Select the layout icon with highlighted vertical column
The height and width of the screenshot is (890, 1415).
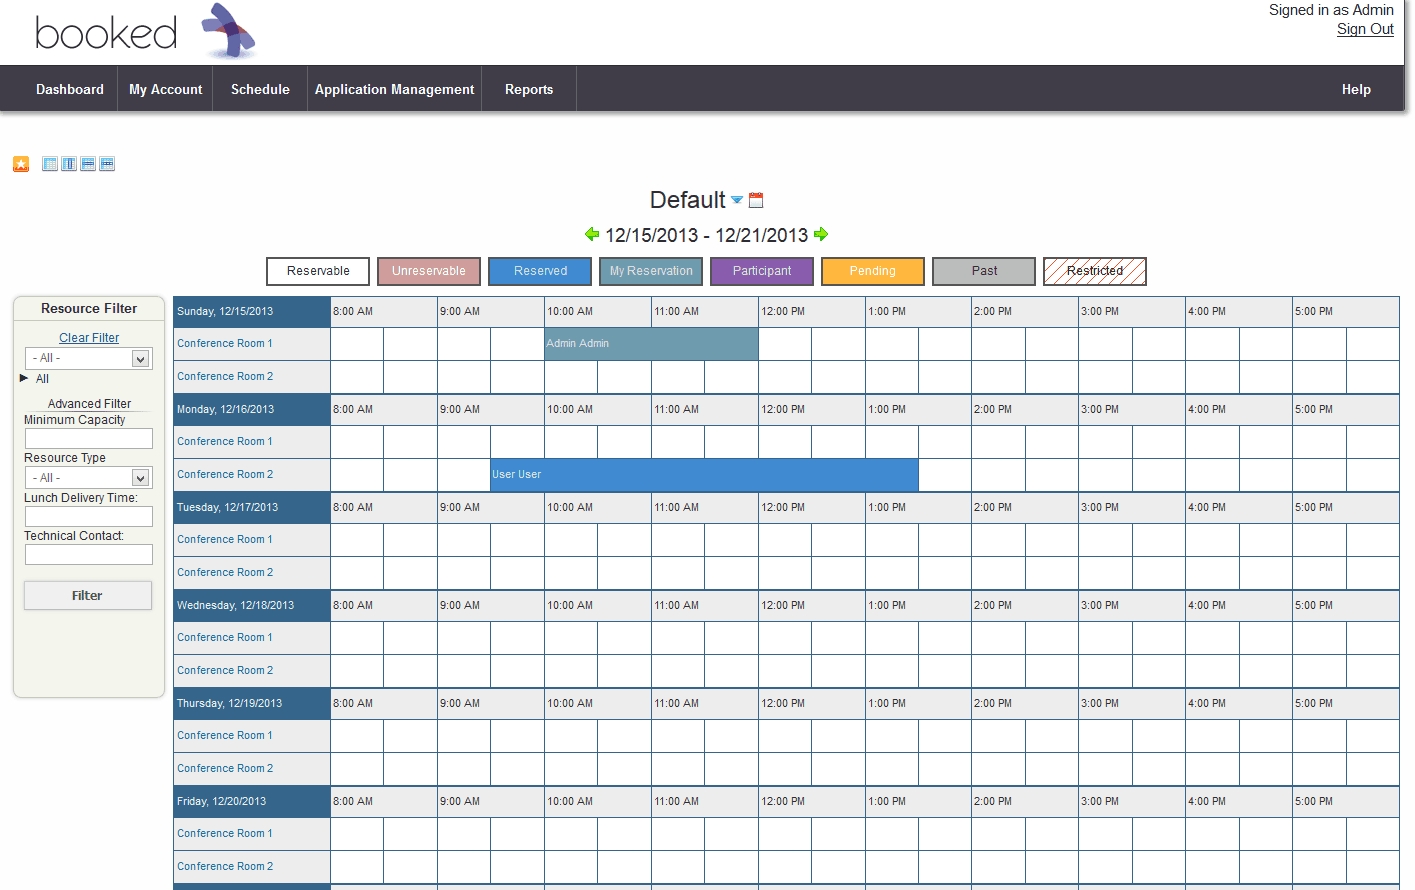click(x=69, y=164)
